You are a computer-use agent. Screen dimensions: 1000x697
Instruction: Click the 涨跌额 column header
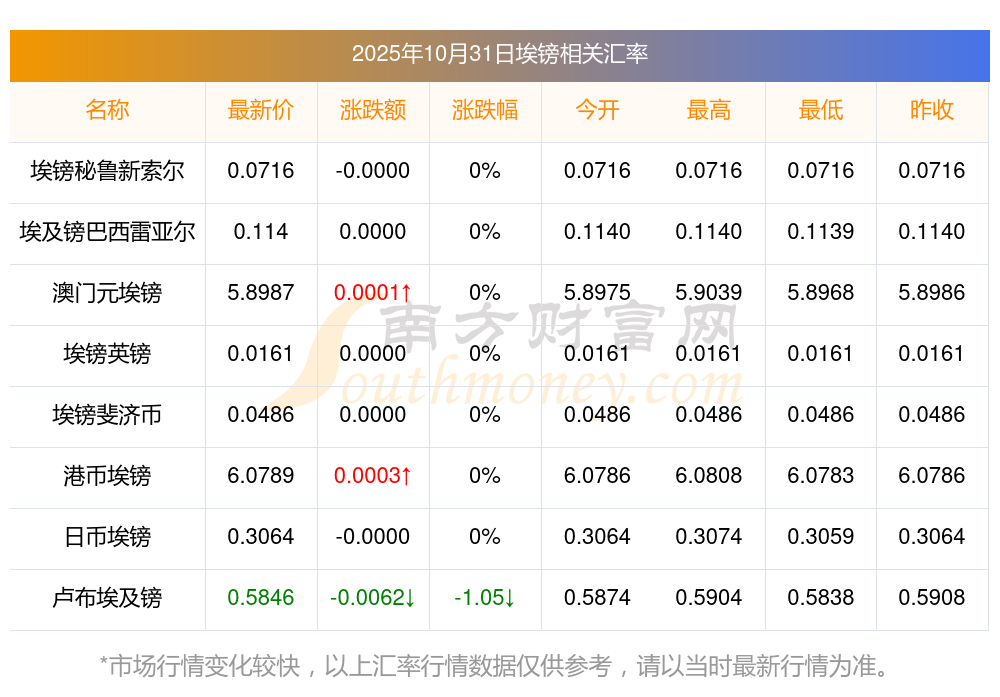pyautogui.click(x=372, y=110)
